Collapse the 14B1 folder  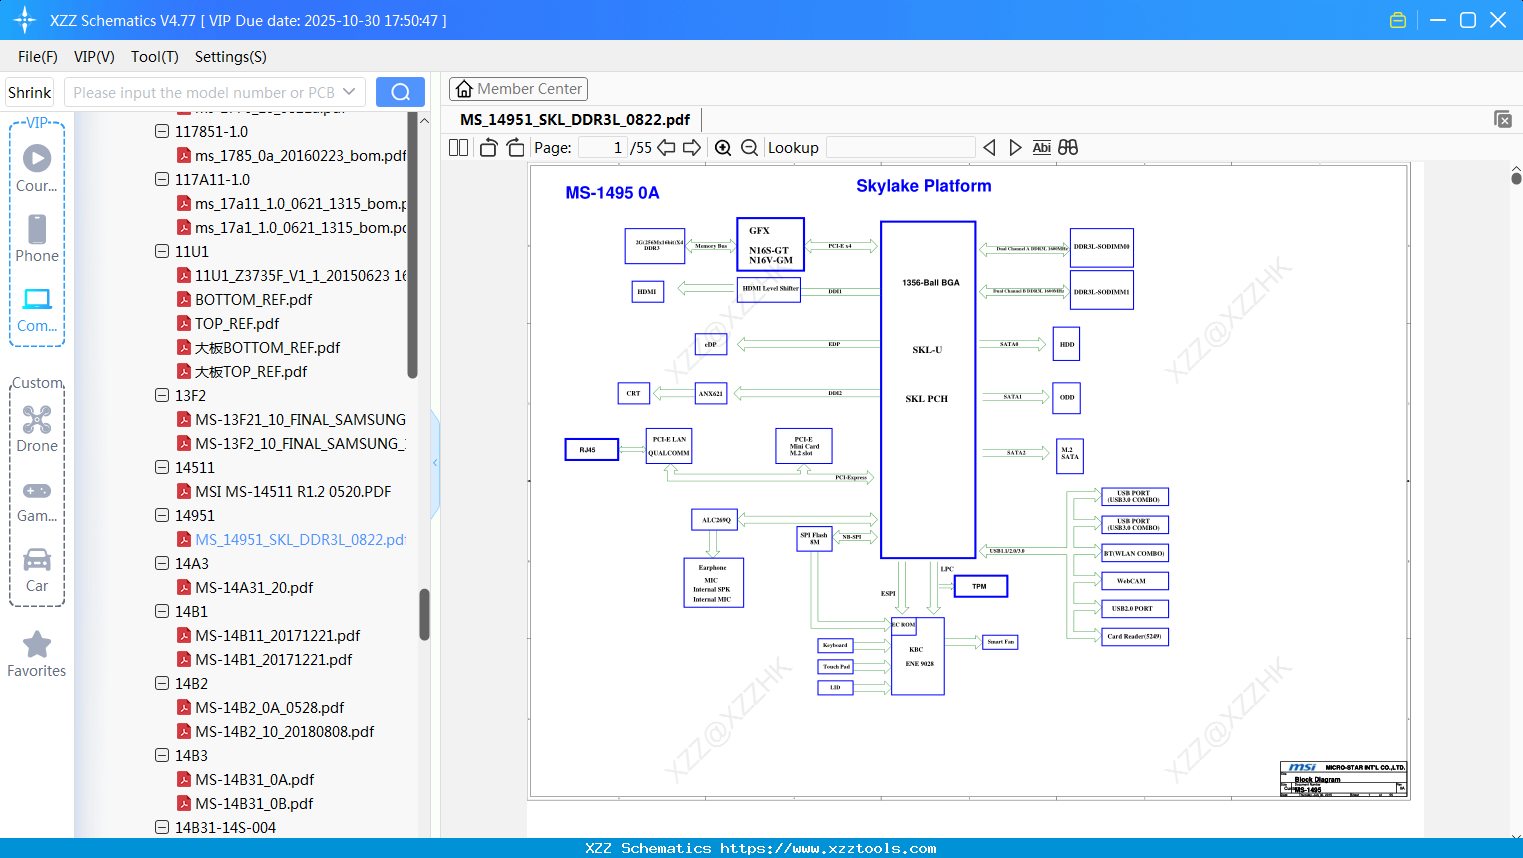pyautogui.click(x=162, y=611)
